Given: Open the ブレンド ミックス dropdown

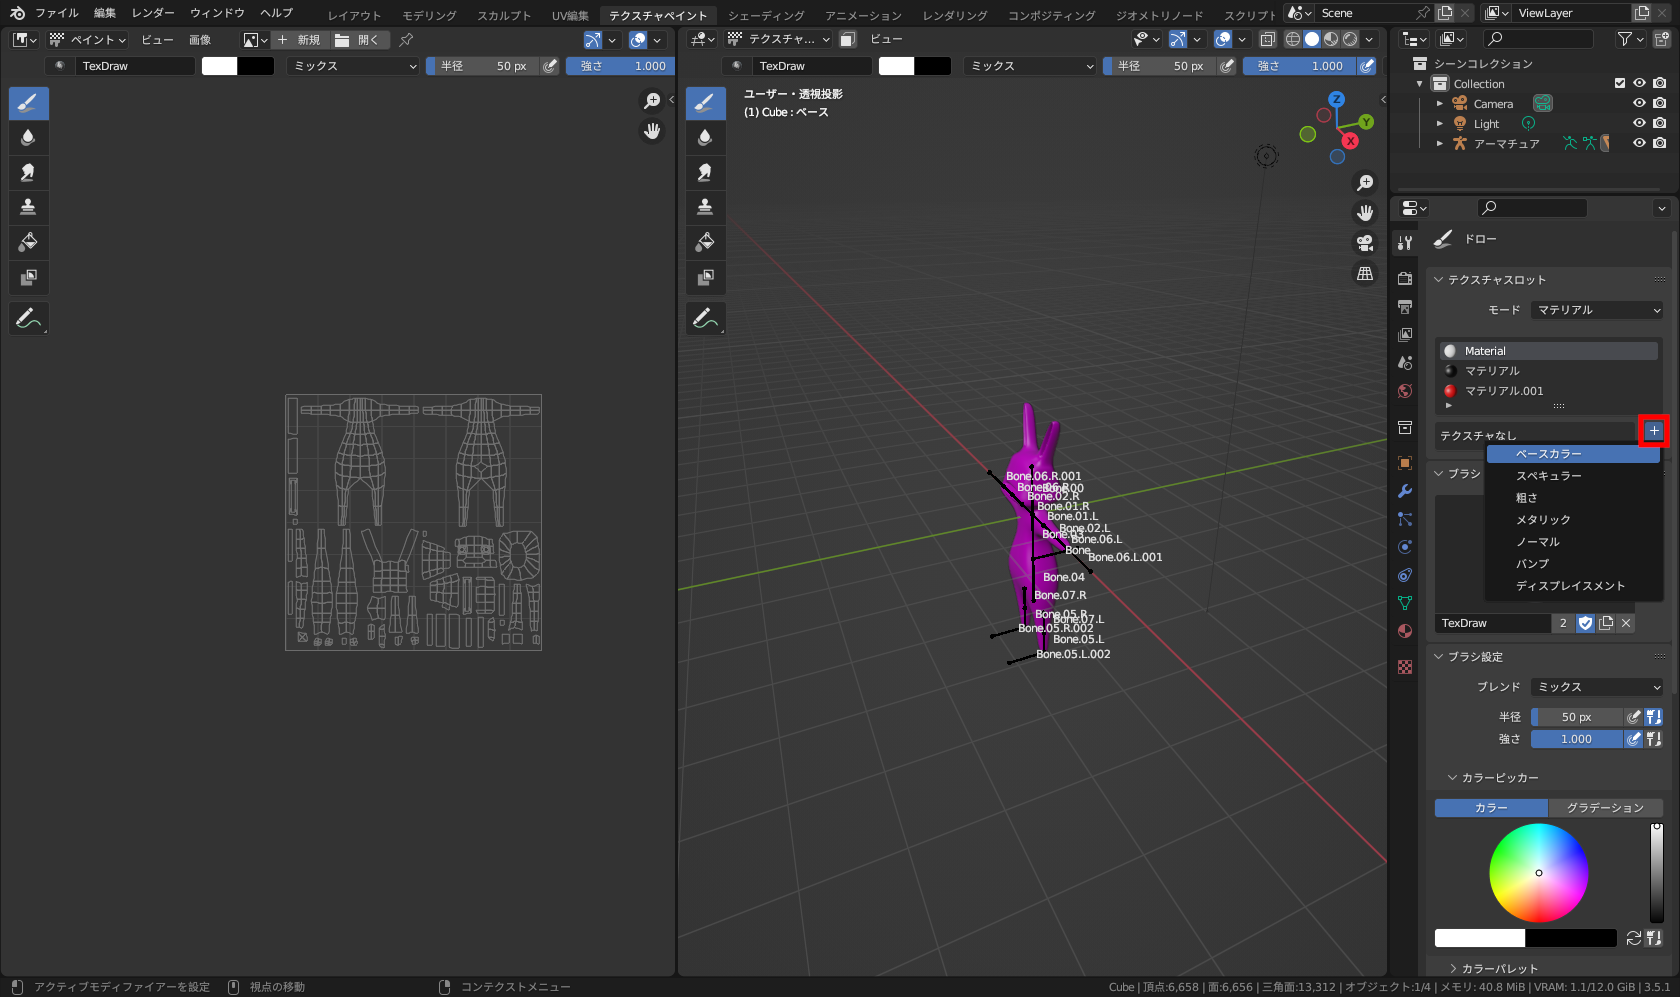Looking at the screenshot, I should click(1597, 687).
